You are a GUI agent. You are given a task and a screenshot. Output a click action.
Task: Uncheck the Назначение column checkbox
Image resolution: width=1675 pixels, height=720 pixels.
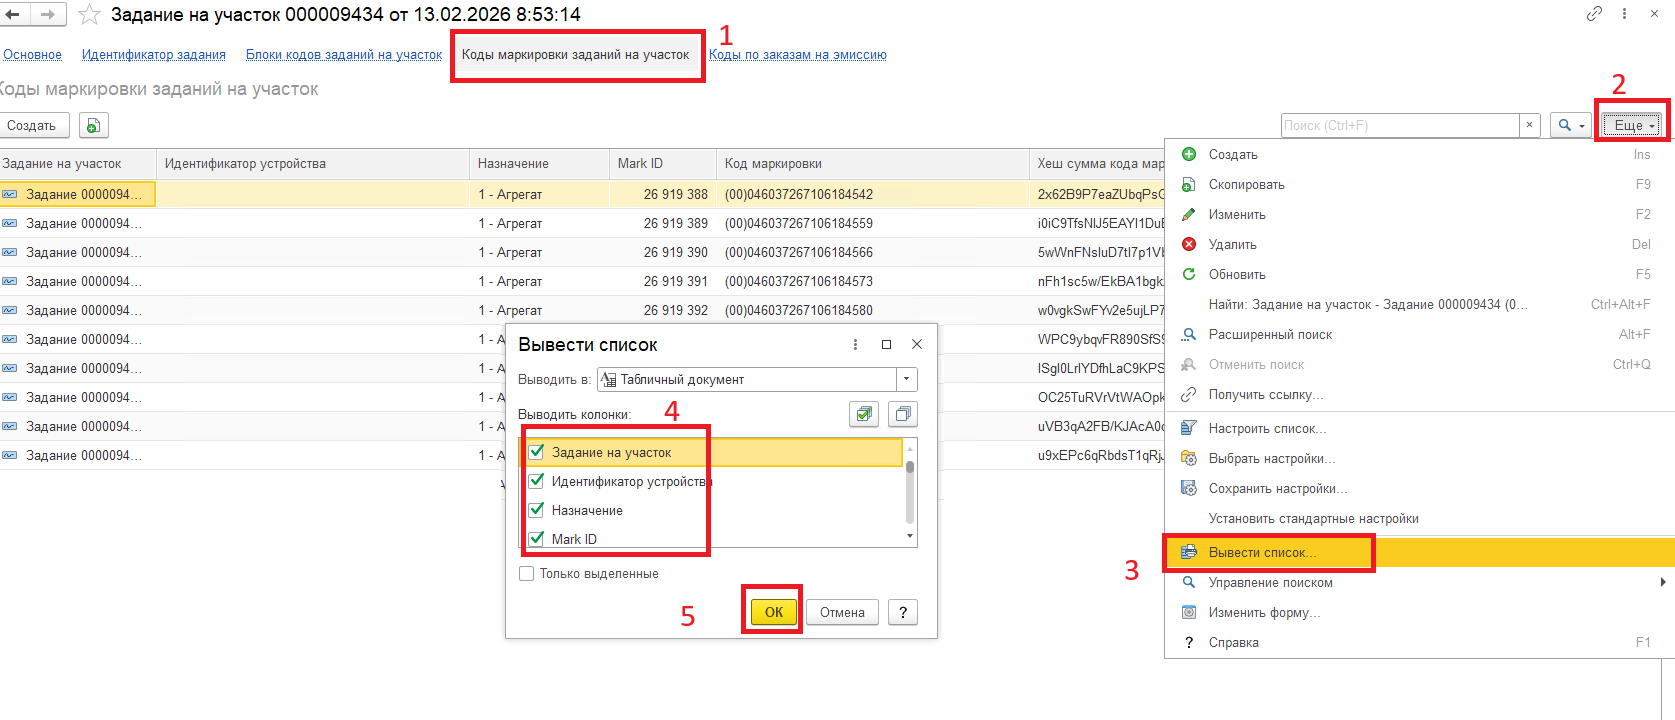point(537,510)
